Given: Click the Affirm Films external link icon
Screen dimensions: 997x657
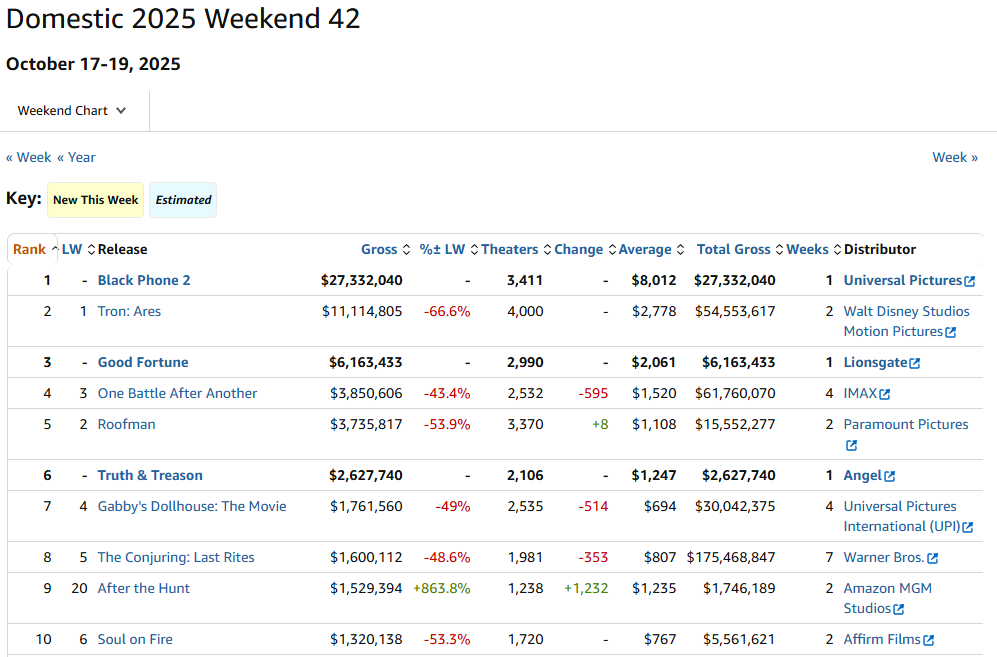Looking at the screenshot, I should point(929,640).
